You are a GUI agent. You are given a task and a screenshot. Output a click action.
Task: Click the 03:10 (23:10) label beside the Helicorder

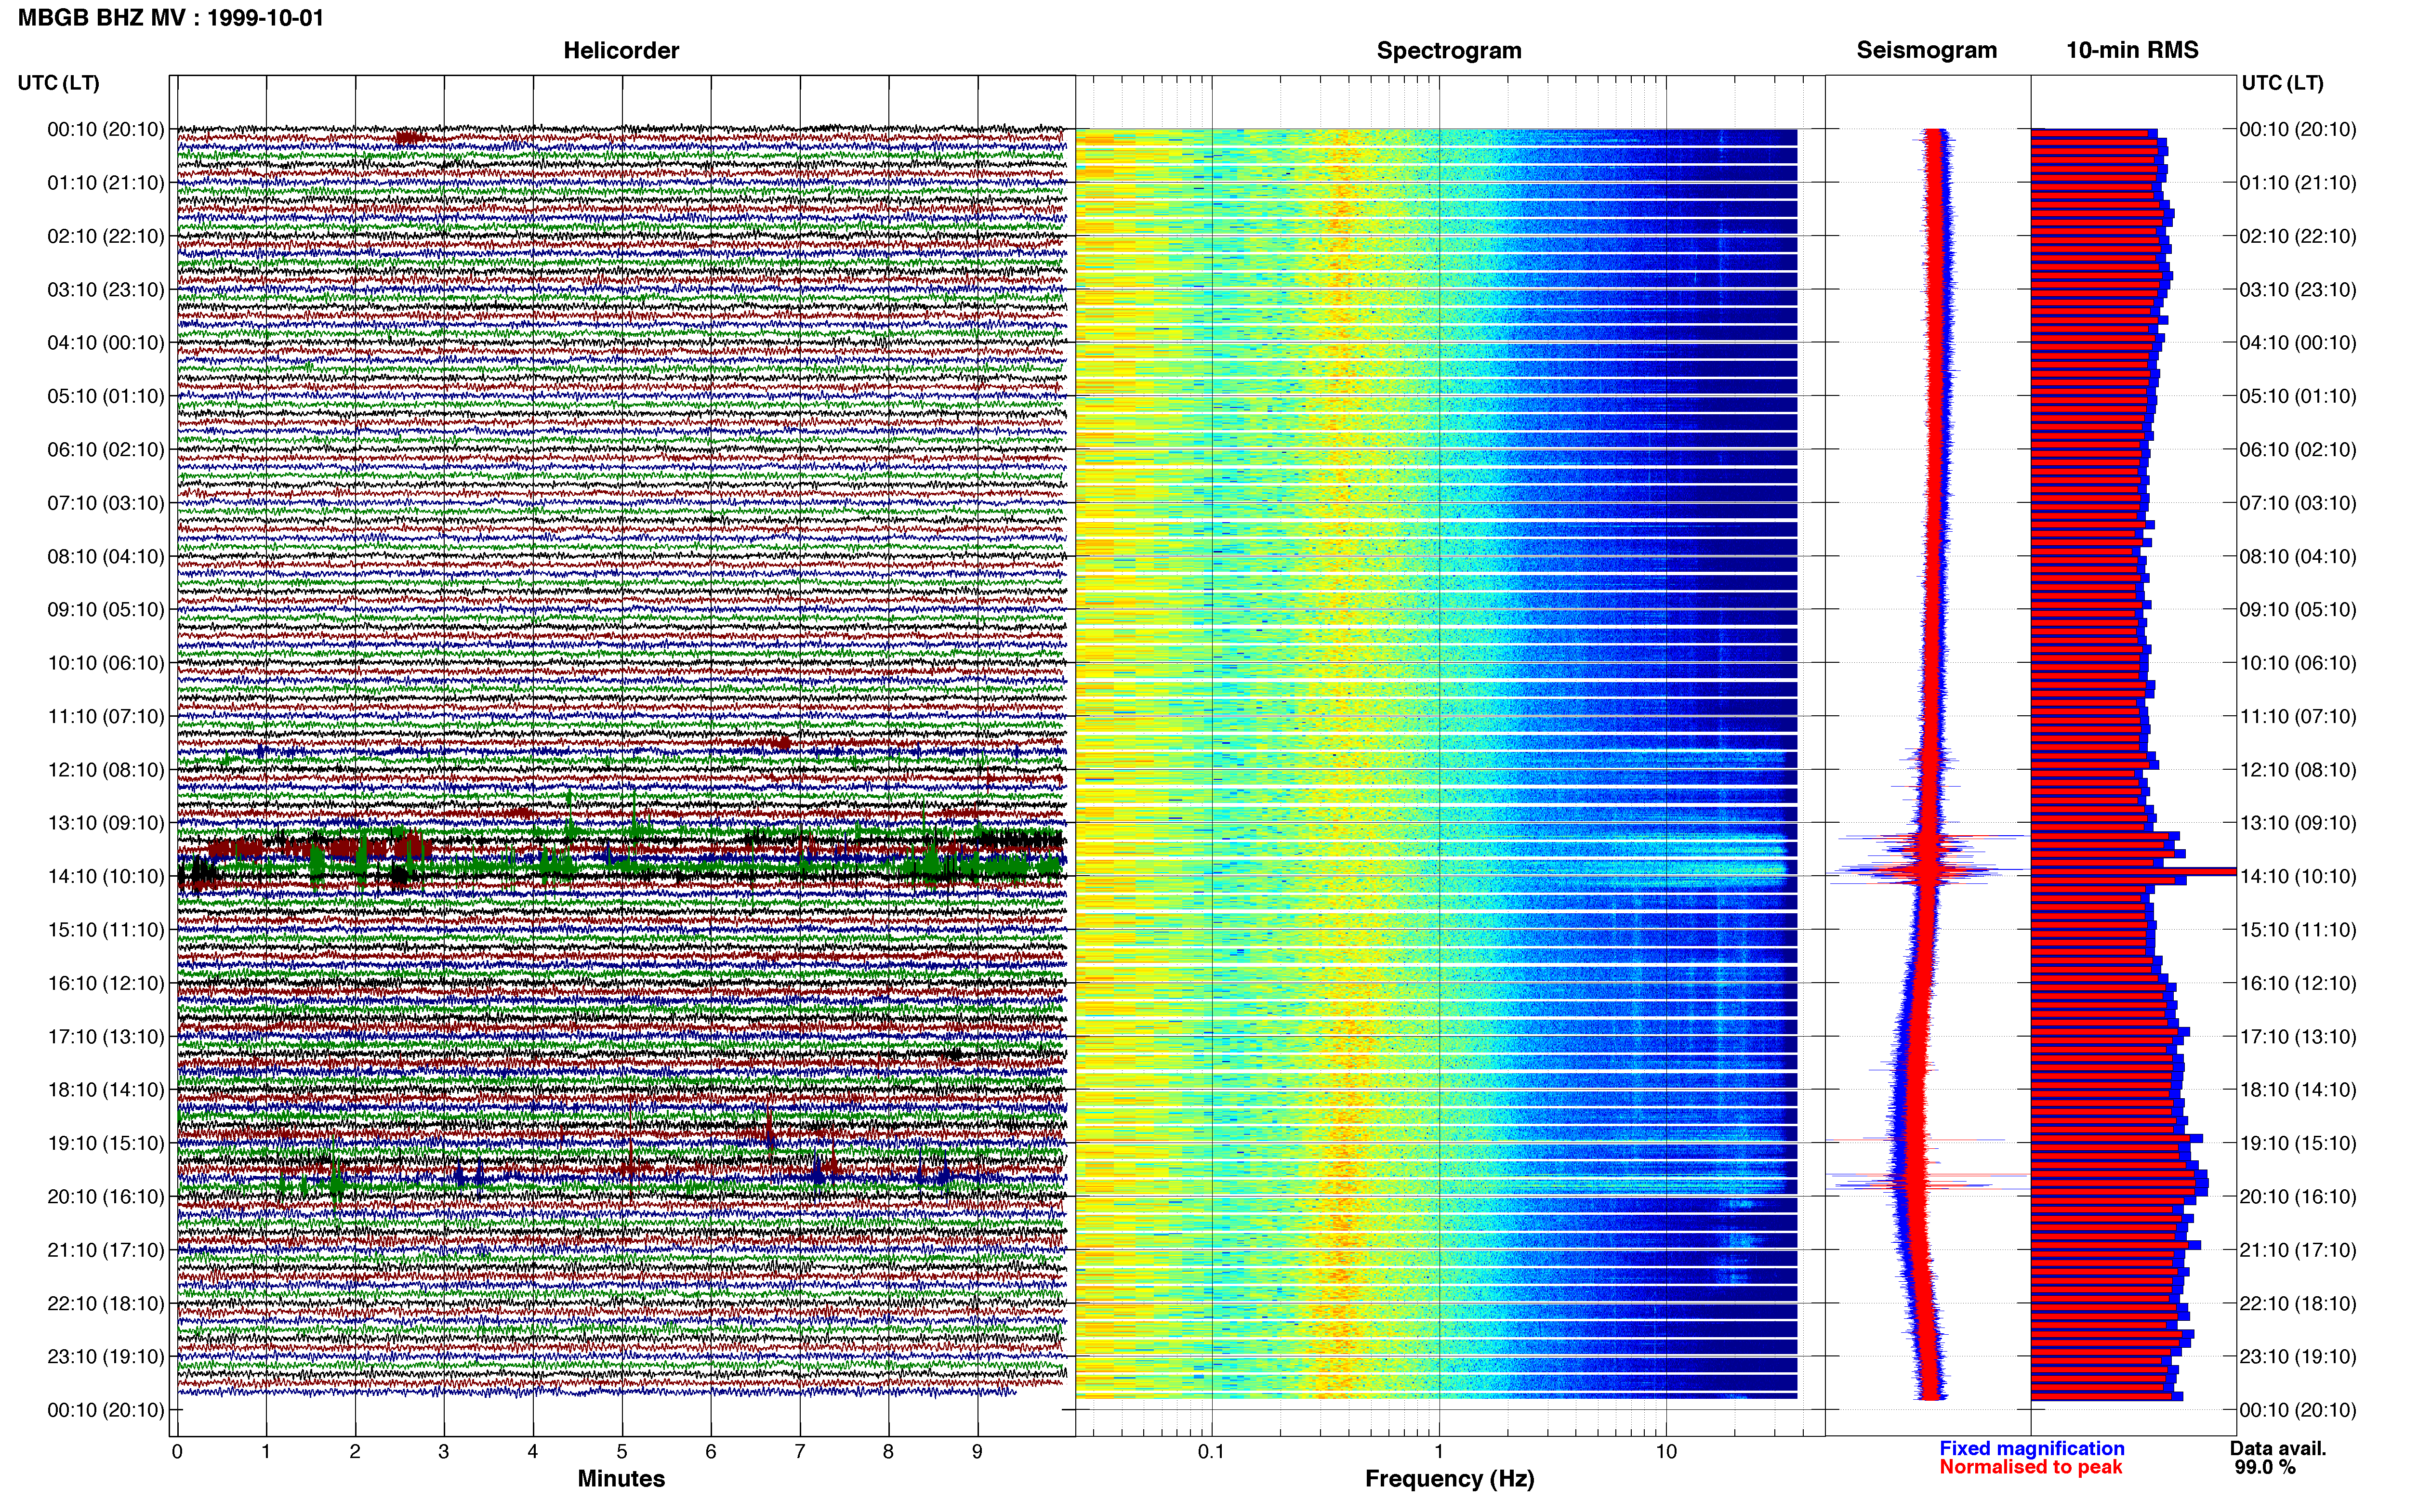(x=106, y=290)
